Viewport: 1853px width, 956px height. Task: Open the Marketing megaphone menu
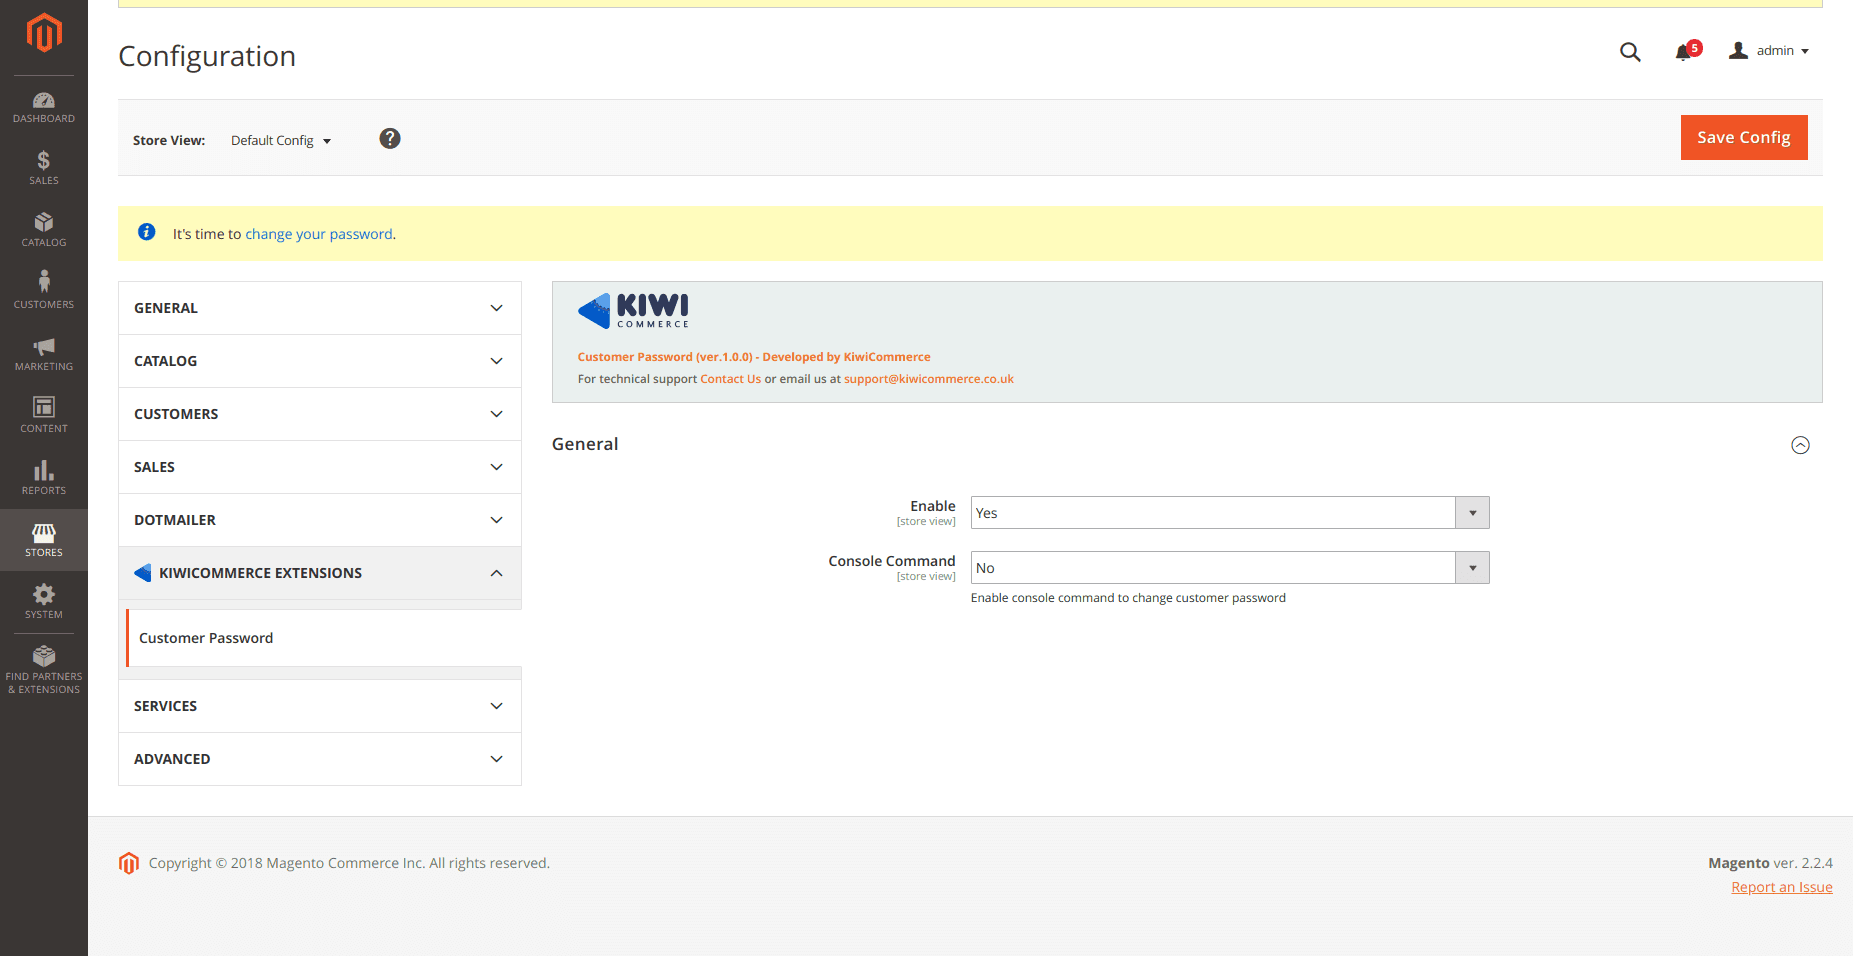[x=44, y=353]
